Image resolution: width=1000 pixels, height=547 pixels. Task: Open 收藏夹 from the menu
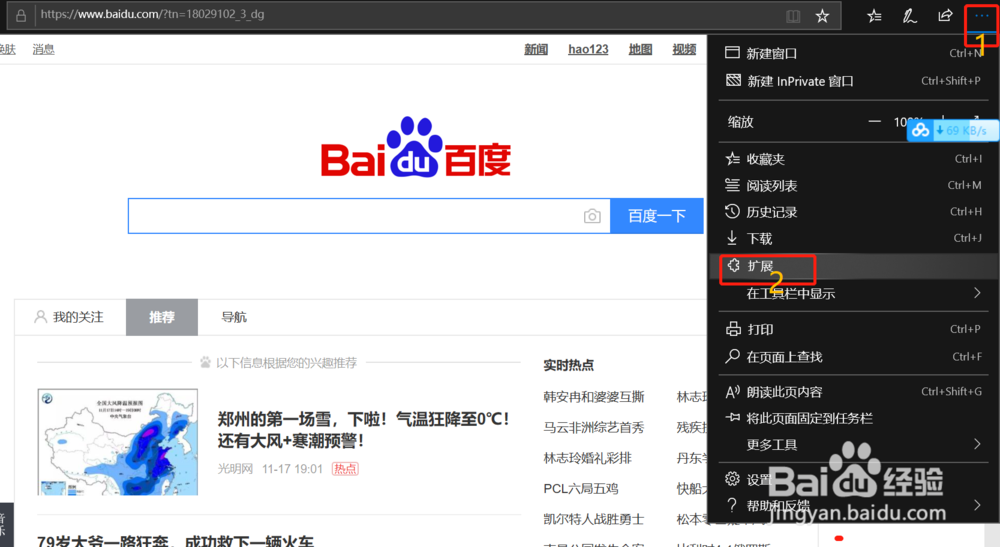point(855,159)
